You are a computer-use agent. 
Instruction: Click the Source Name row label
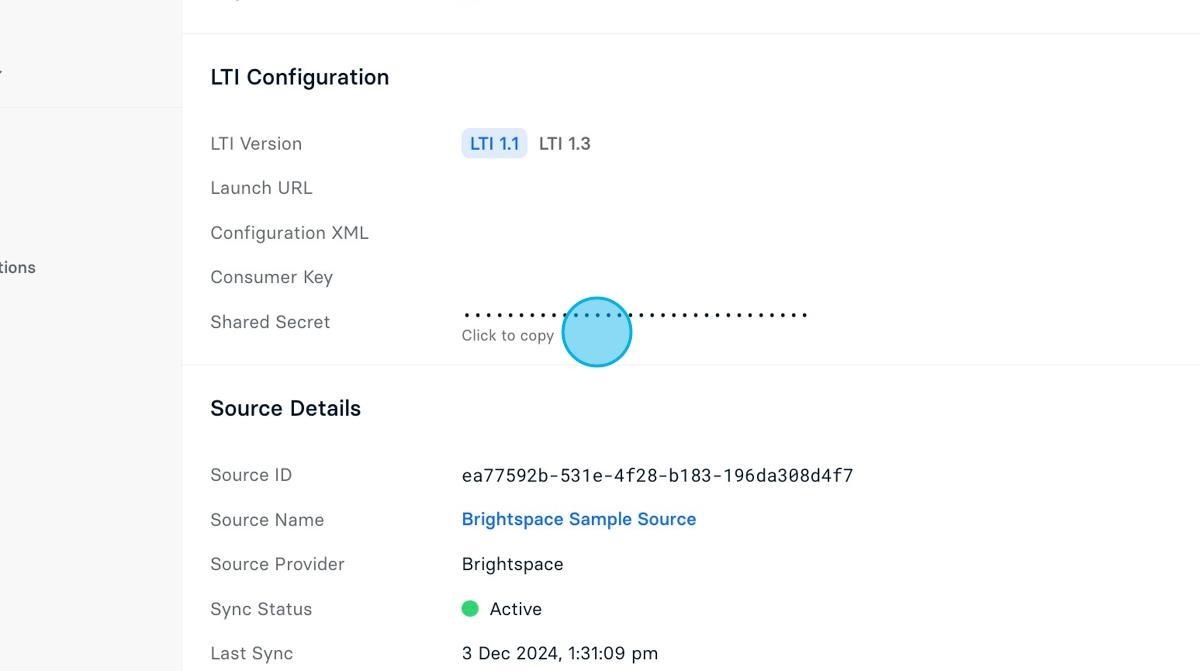click(266, 519)
